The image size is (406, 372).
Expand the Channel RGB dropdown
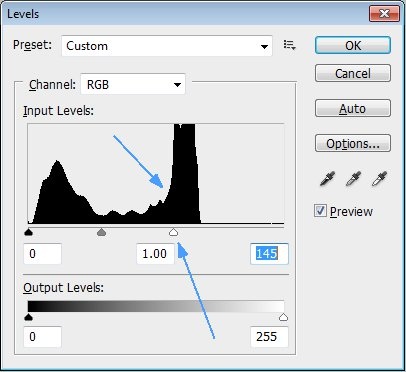[133, 84]
